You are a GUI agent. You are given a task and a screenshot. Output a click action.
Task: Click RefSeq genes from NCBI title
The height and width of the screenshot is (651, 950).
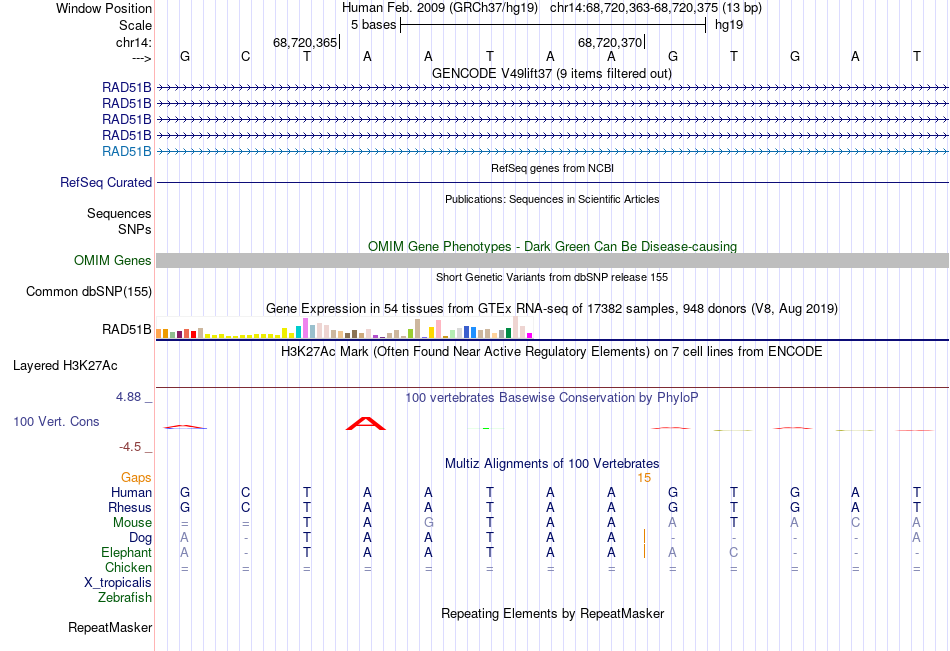[552, 168]
